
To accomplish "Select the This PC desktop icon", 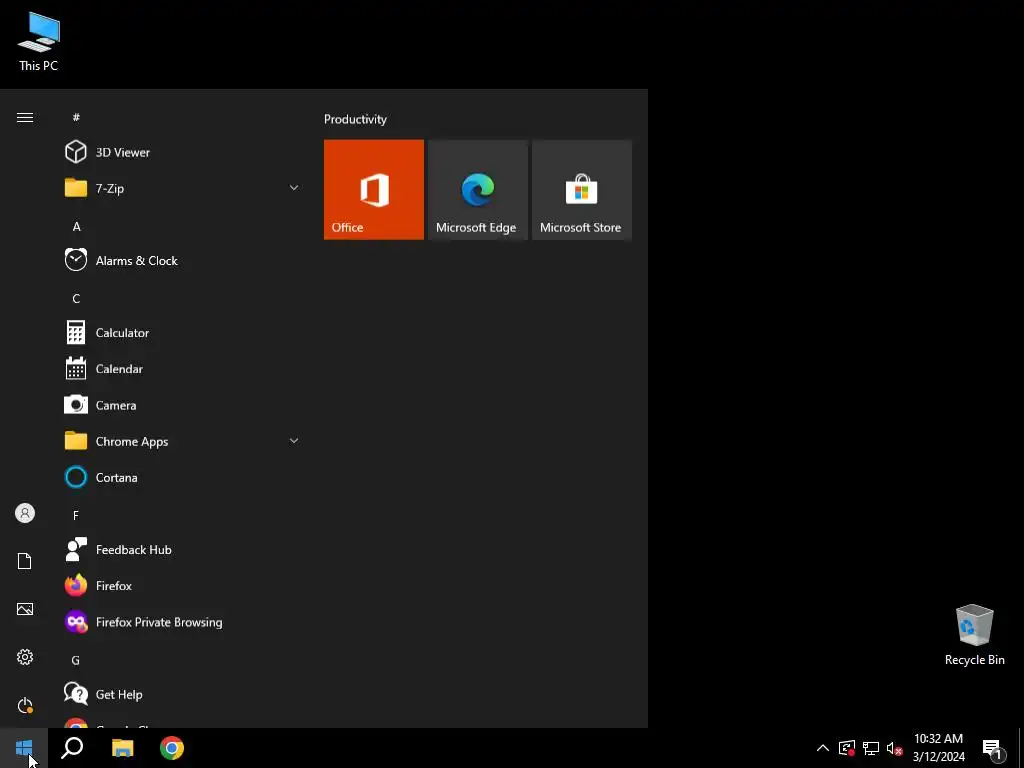I will point(39,42).
